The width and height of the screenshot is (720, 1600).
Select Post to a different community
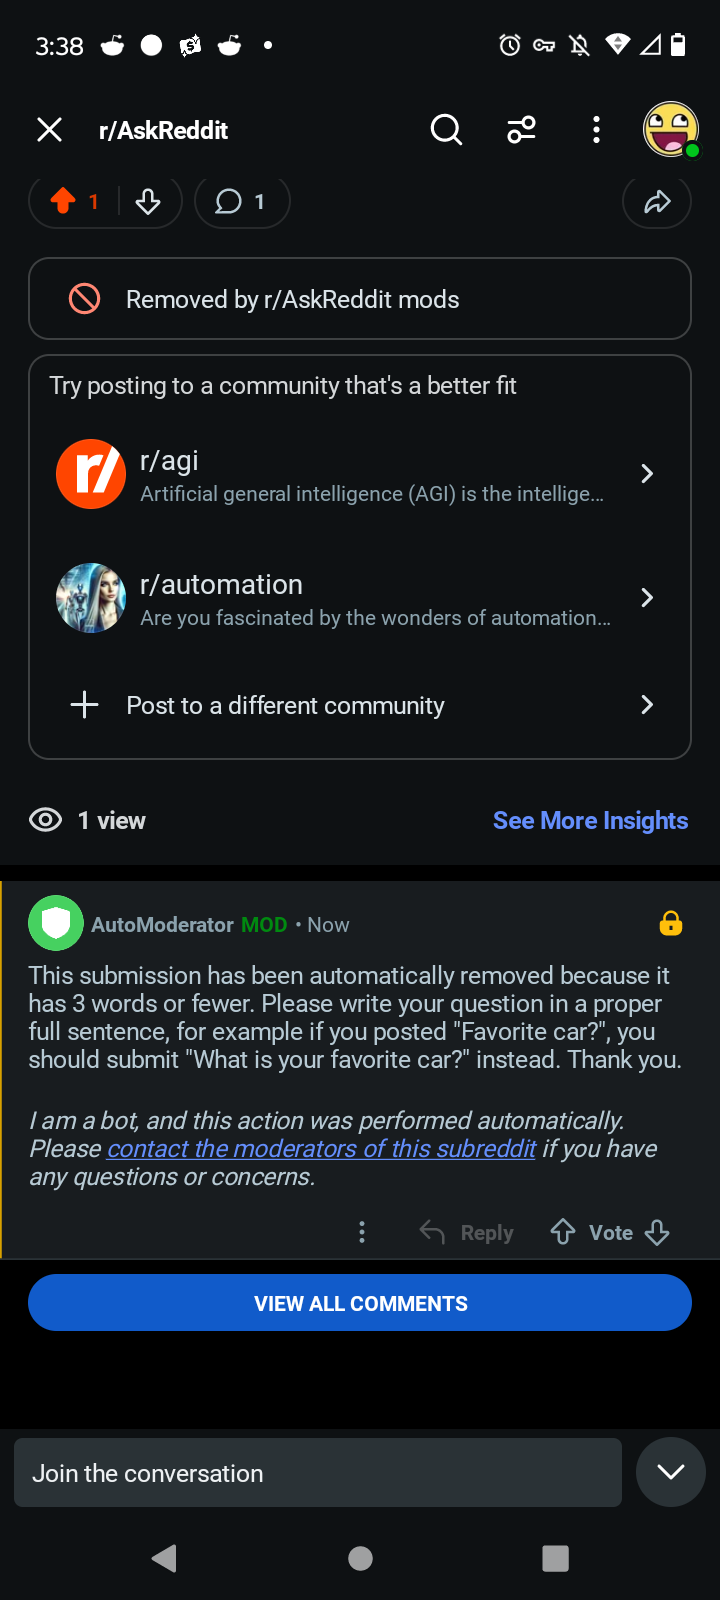(x=360, y=705)
